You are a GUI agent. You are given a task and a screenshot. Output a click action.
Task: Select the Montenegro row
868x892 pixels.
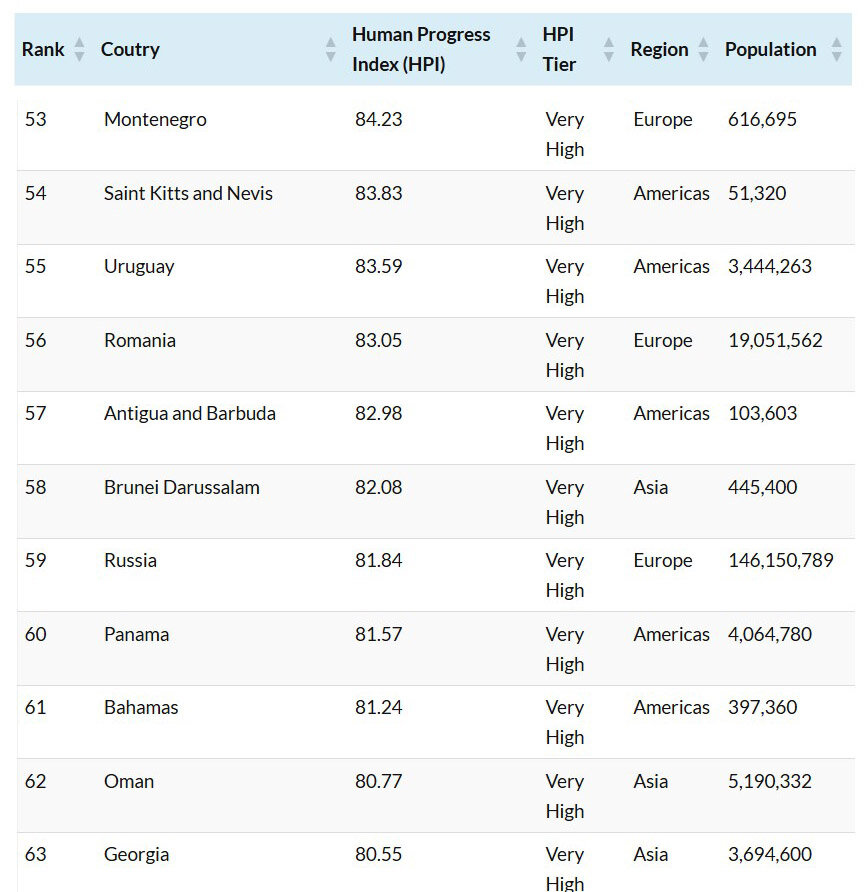436,134
